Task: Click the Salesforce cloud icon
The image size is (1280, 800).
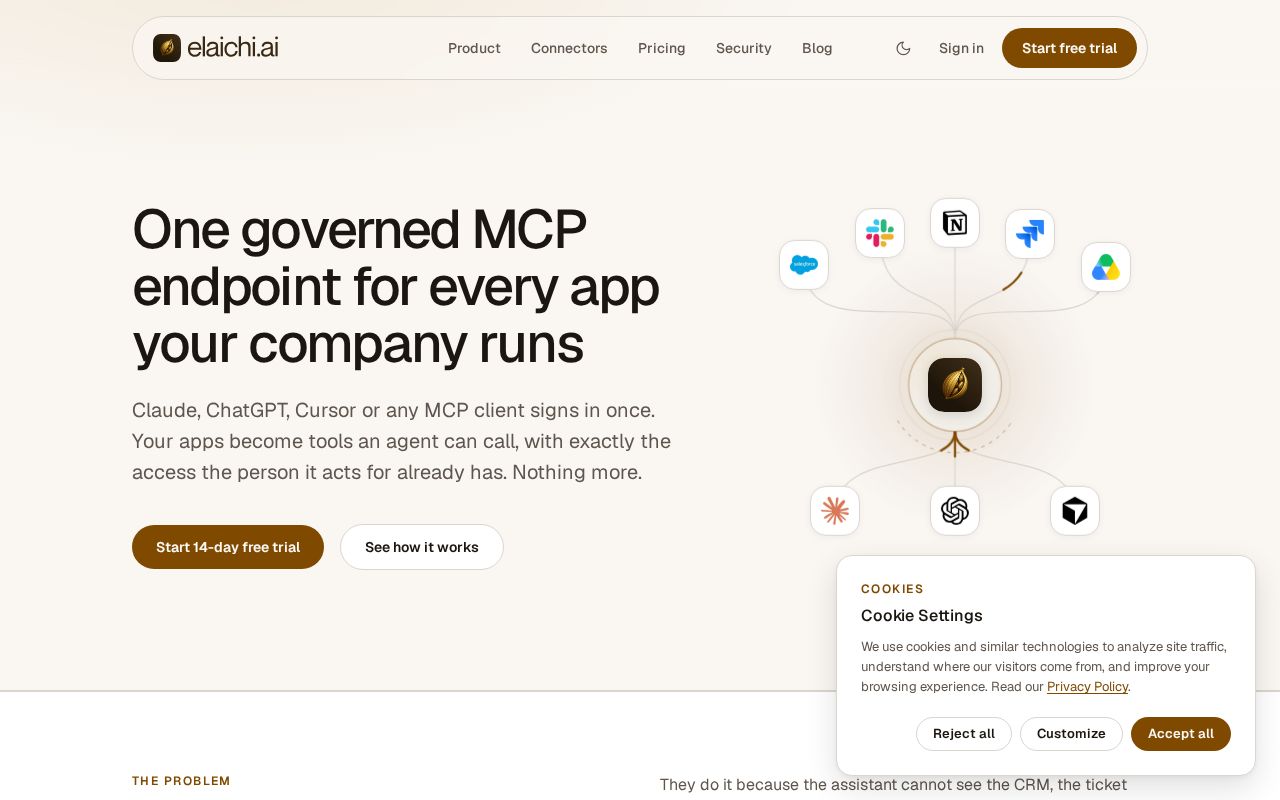Action: pos(804,265)
